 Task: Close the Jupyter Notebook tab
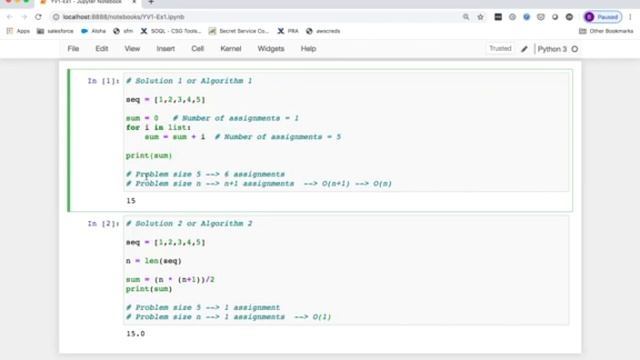[x=134, y=2]
